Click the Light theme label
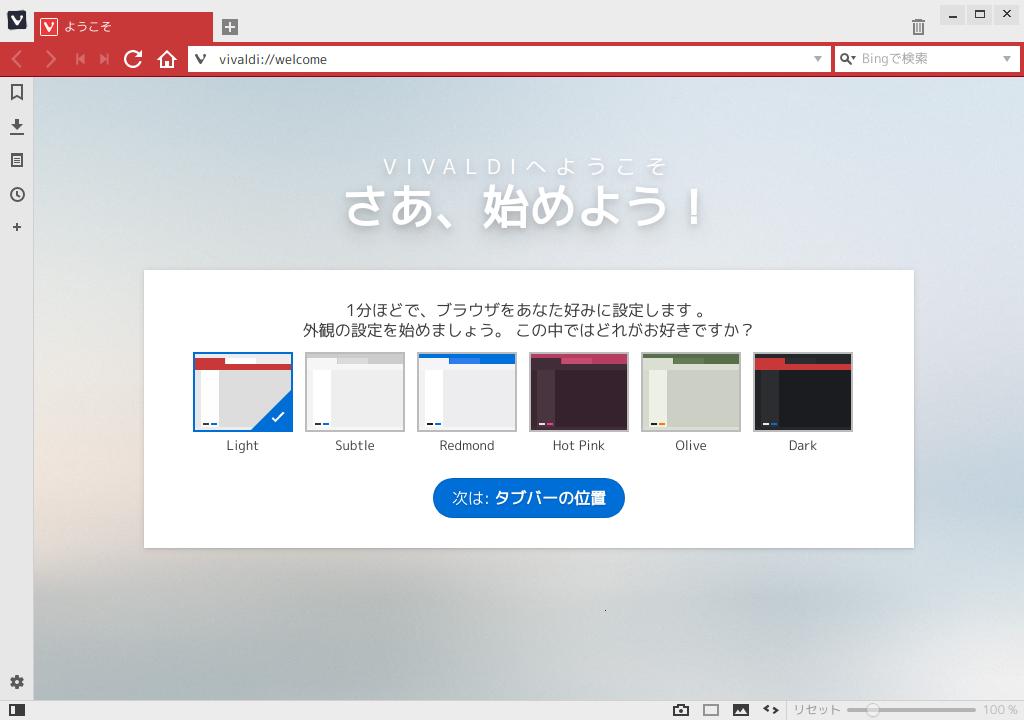Screen dimensions: 1024x720 pos(242,446)
